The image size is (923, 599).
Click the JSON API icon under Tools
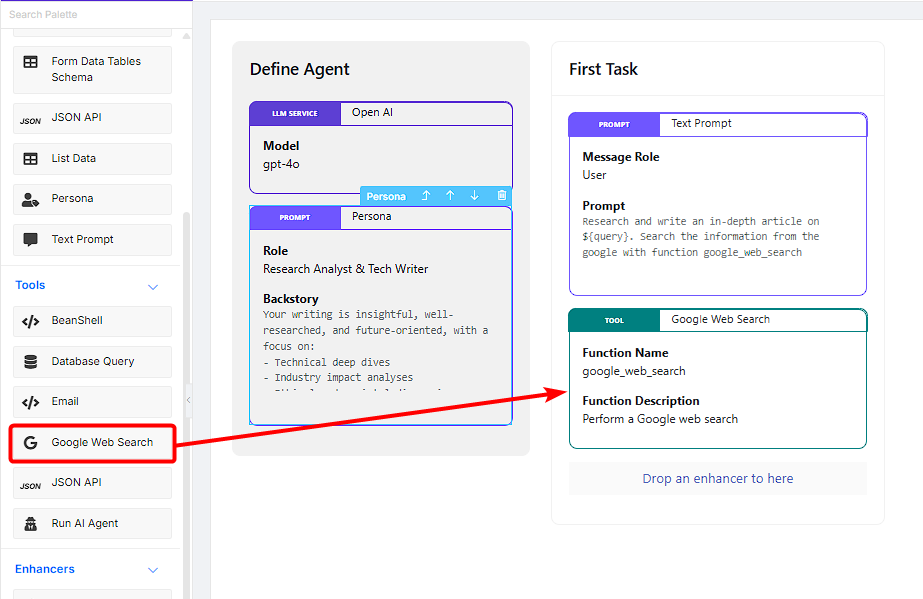(x=31, y=486)
